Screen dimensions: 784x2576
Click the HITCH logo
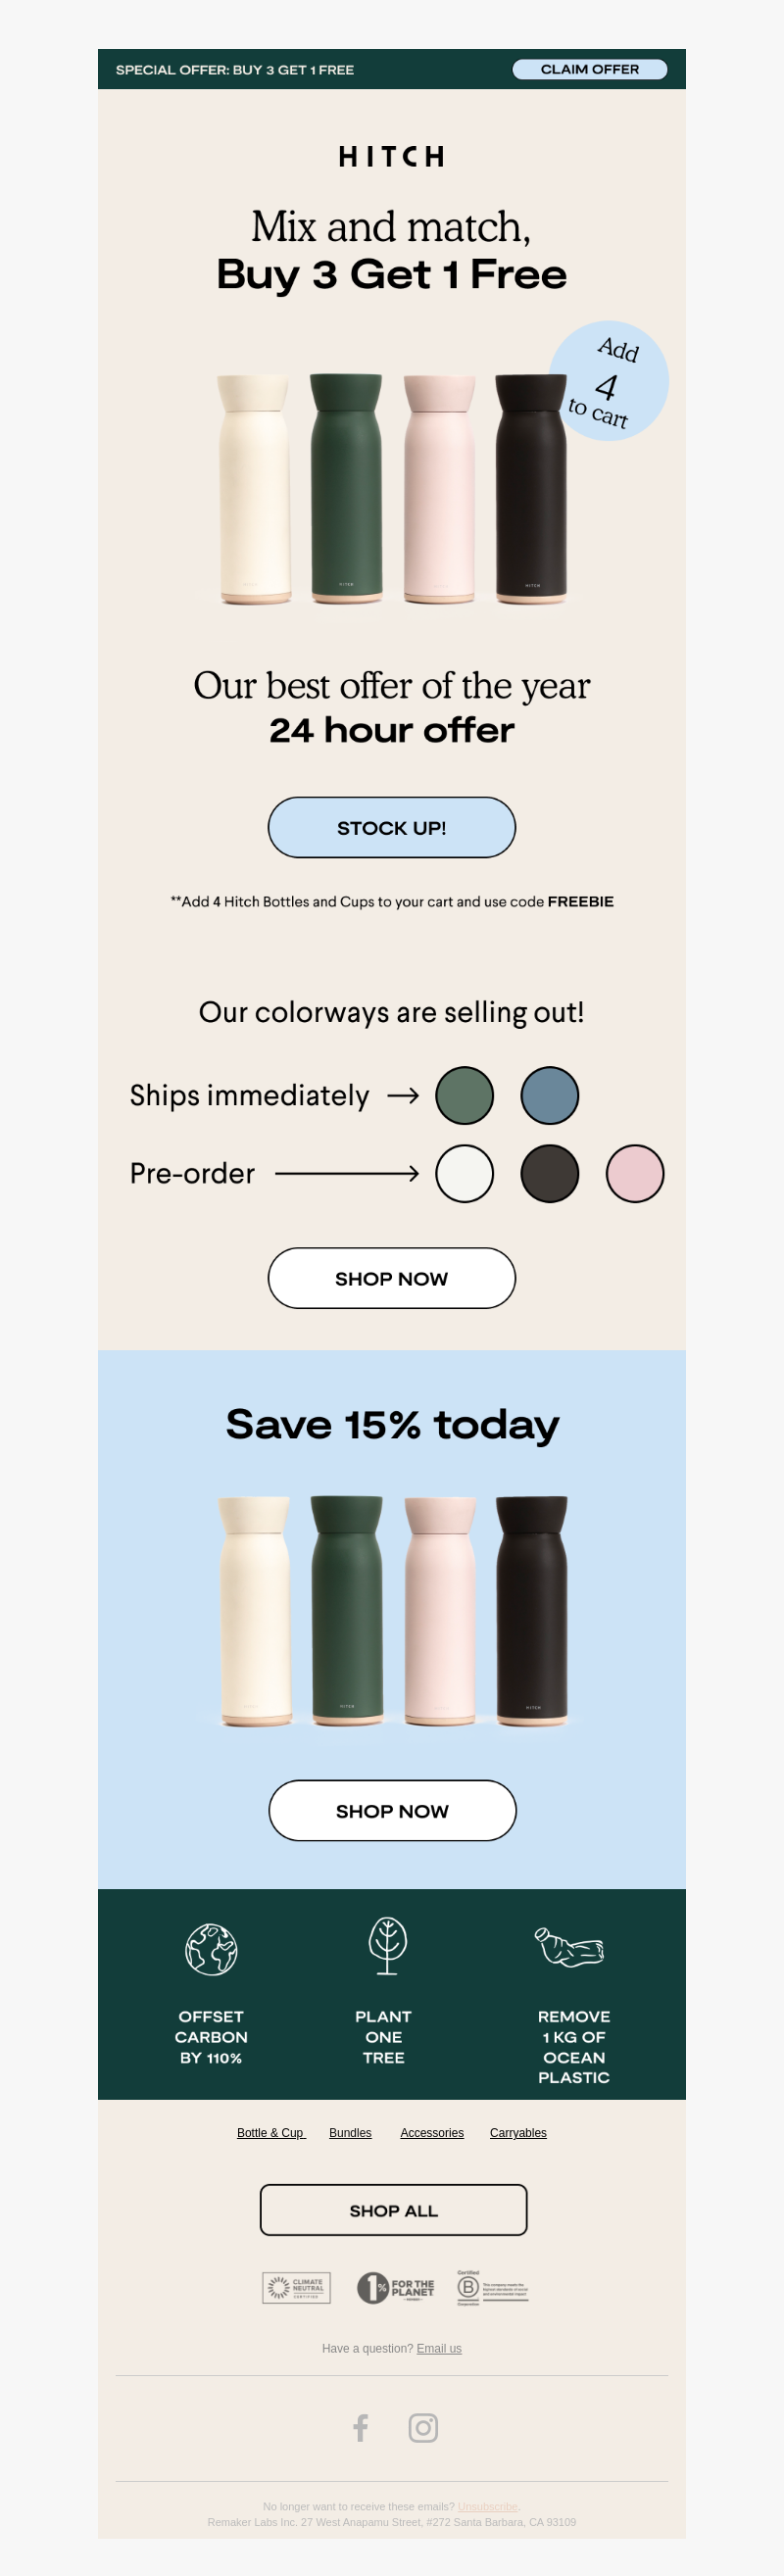coord(392,157)
